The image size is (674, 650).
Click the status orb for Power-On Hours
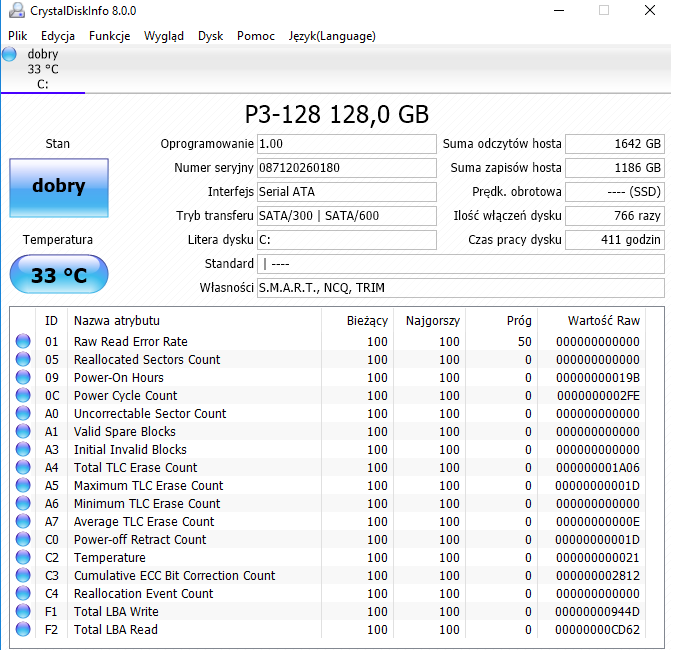tap(23, 377)
